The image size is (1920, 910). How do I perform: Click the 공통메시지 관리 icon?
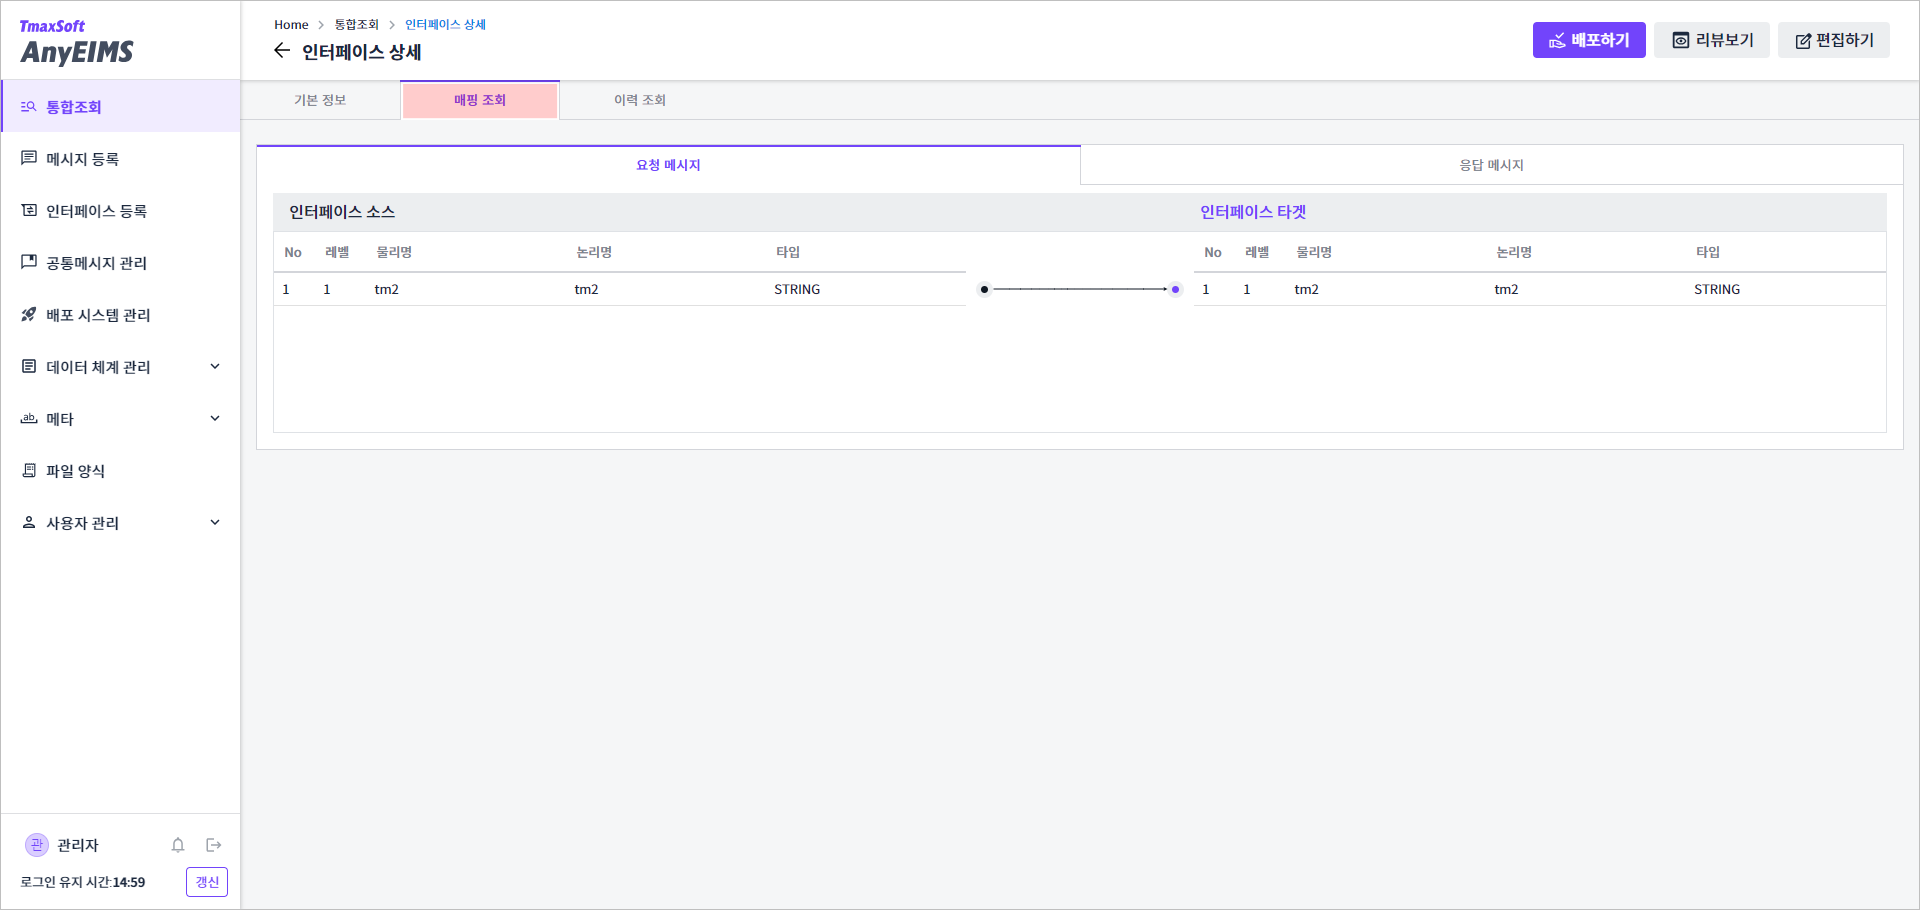click(29, 262)
